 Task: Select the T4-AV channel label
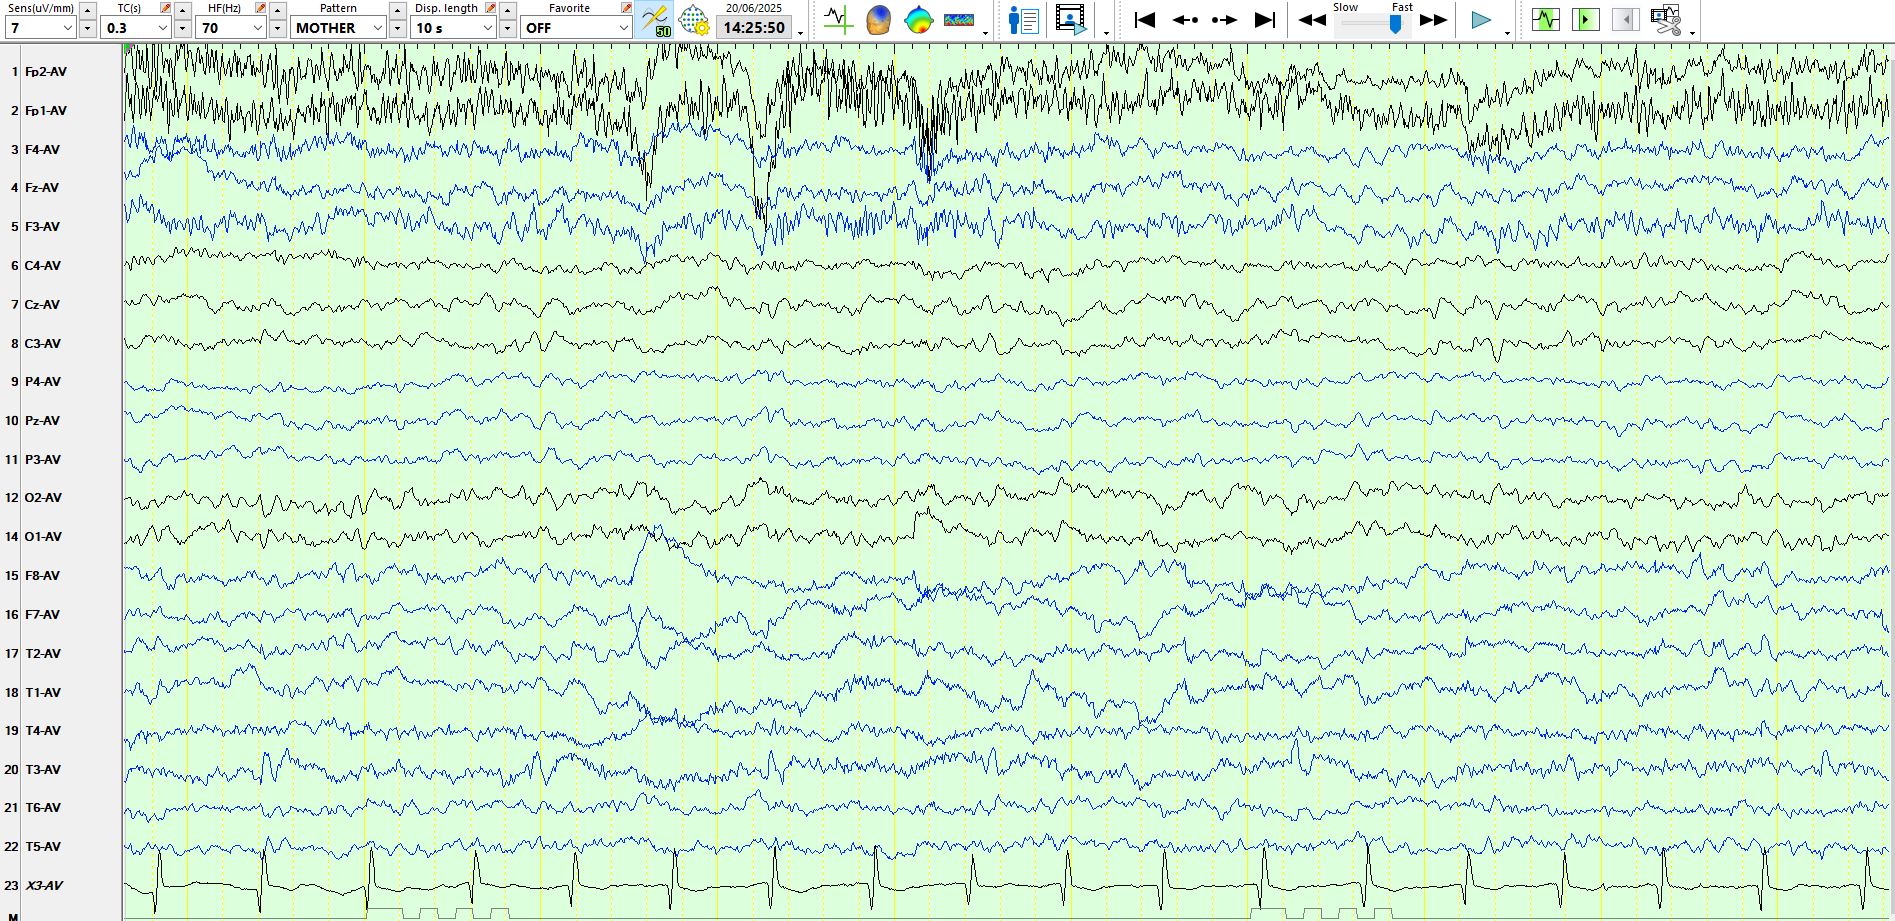43,731
